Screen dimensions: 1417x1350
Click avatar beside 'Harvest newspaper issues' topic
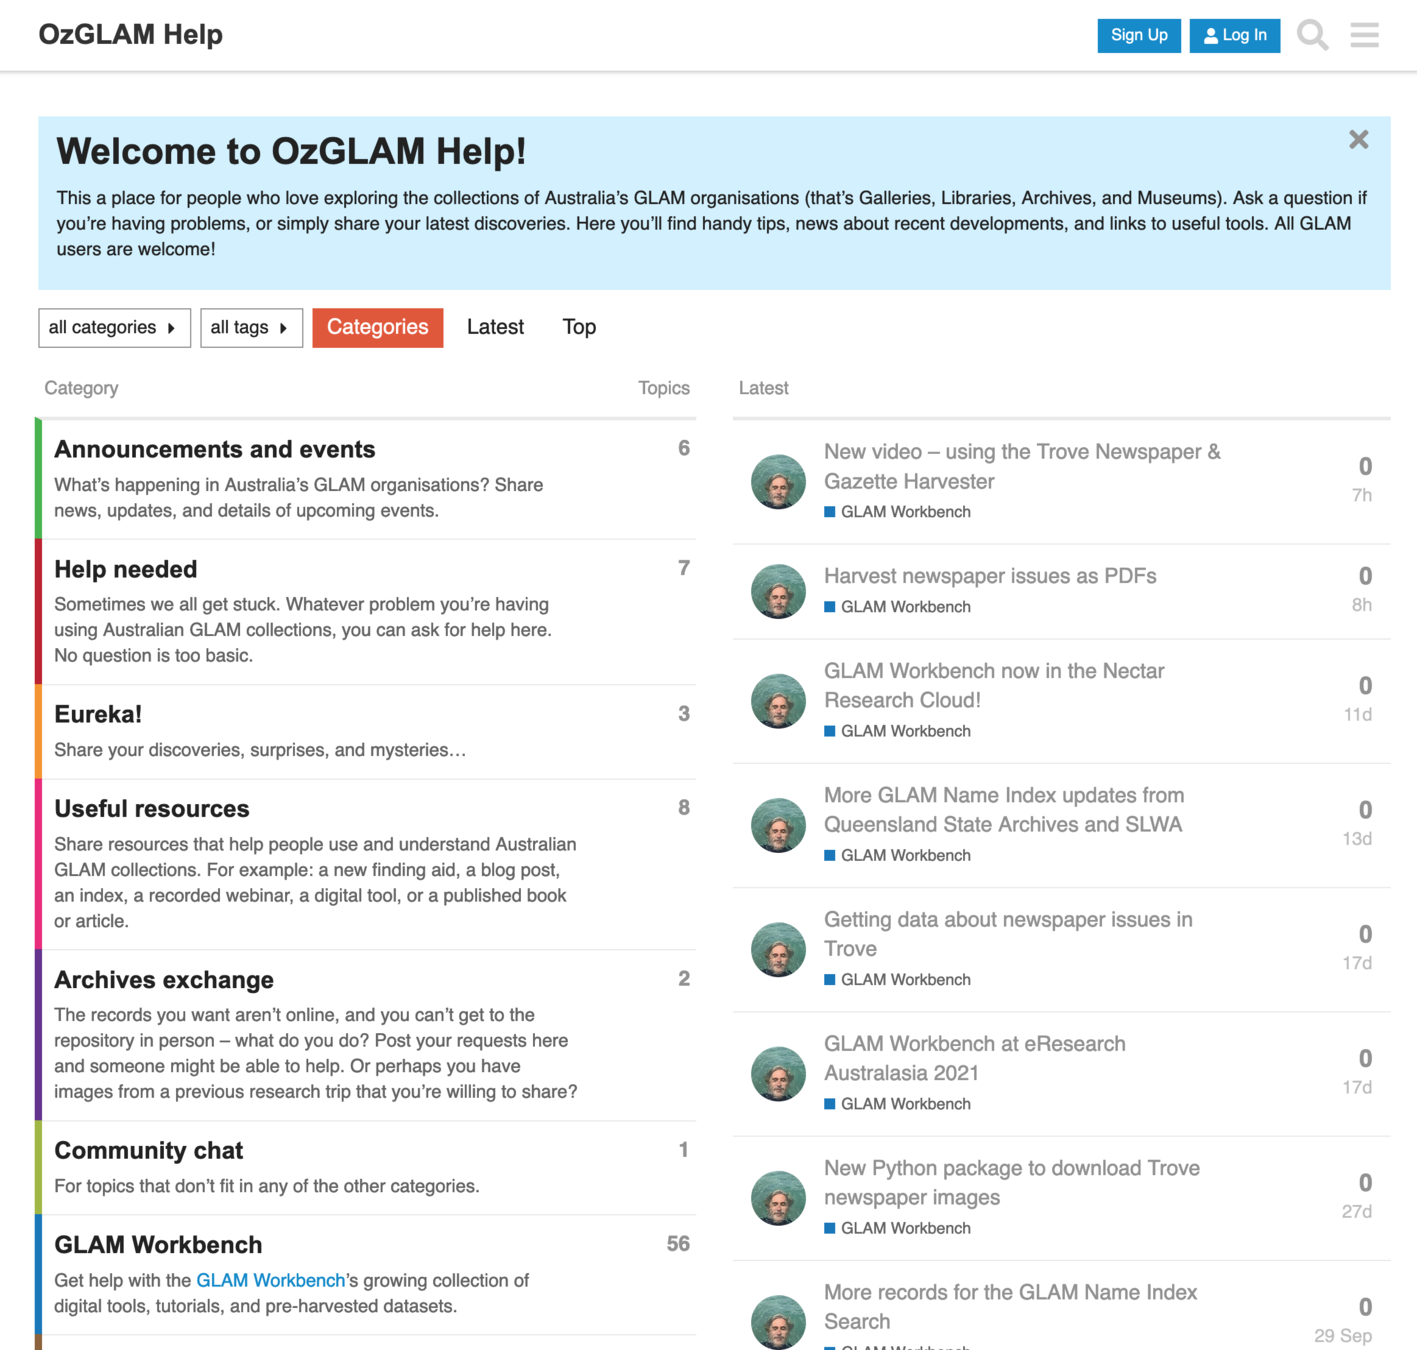pos(778,591)
